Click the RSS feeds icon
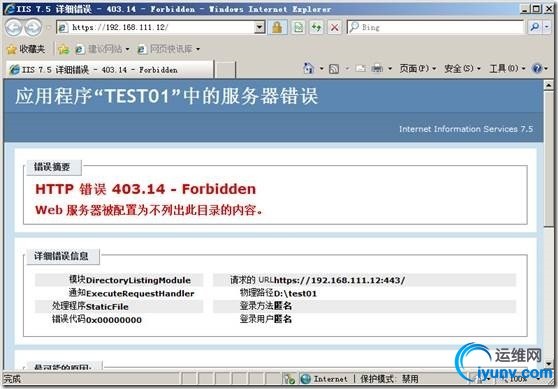The width and height of the screenshot is (558, 389). pos(334,68)
